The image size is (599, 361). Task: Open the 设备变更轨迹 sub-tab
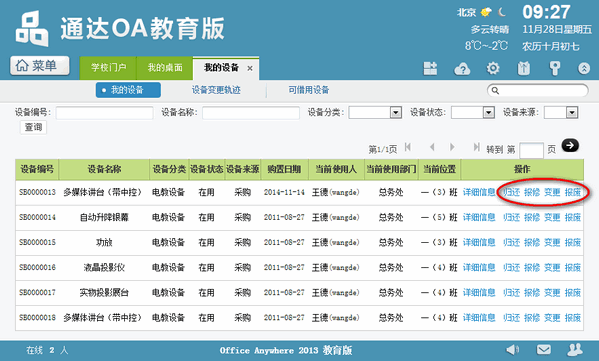[x=216, y=90]
